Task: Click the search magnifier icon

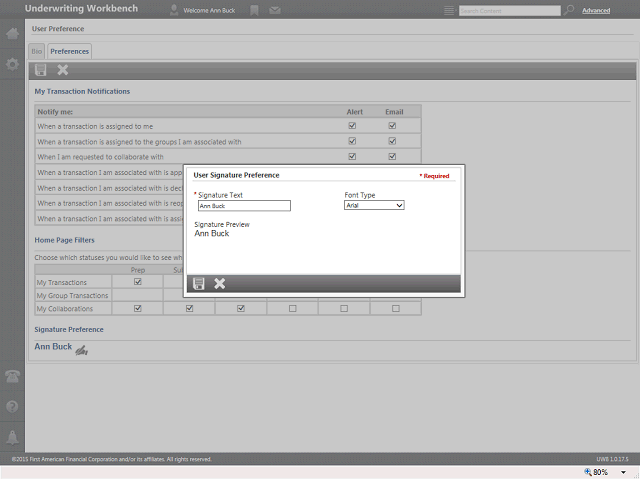Action: coord(569,10)
